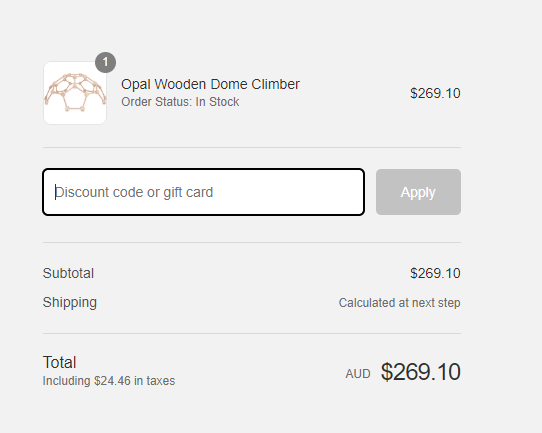Click empty right side of discount field
This screenshot has width=542, height=433.
289,192
